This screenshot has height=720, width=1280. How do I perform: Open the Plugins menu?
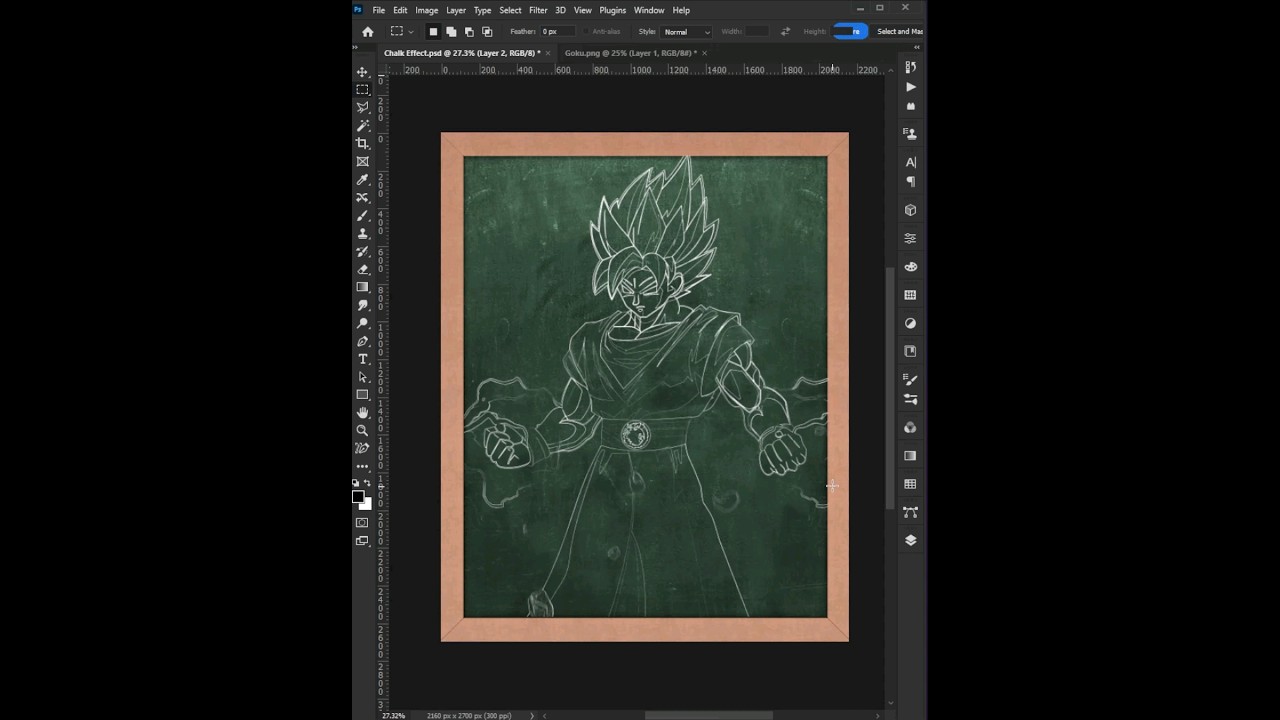tap(613, 10)
